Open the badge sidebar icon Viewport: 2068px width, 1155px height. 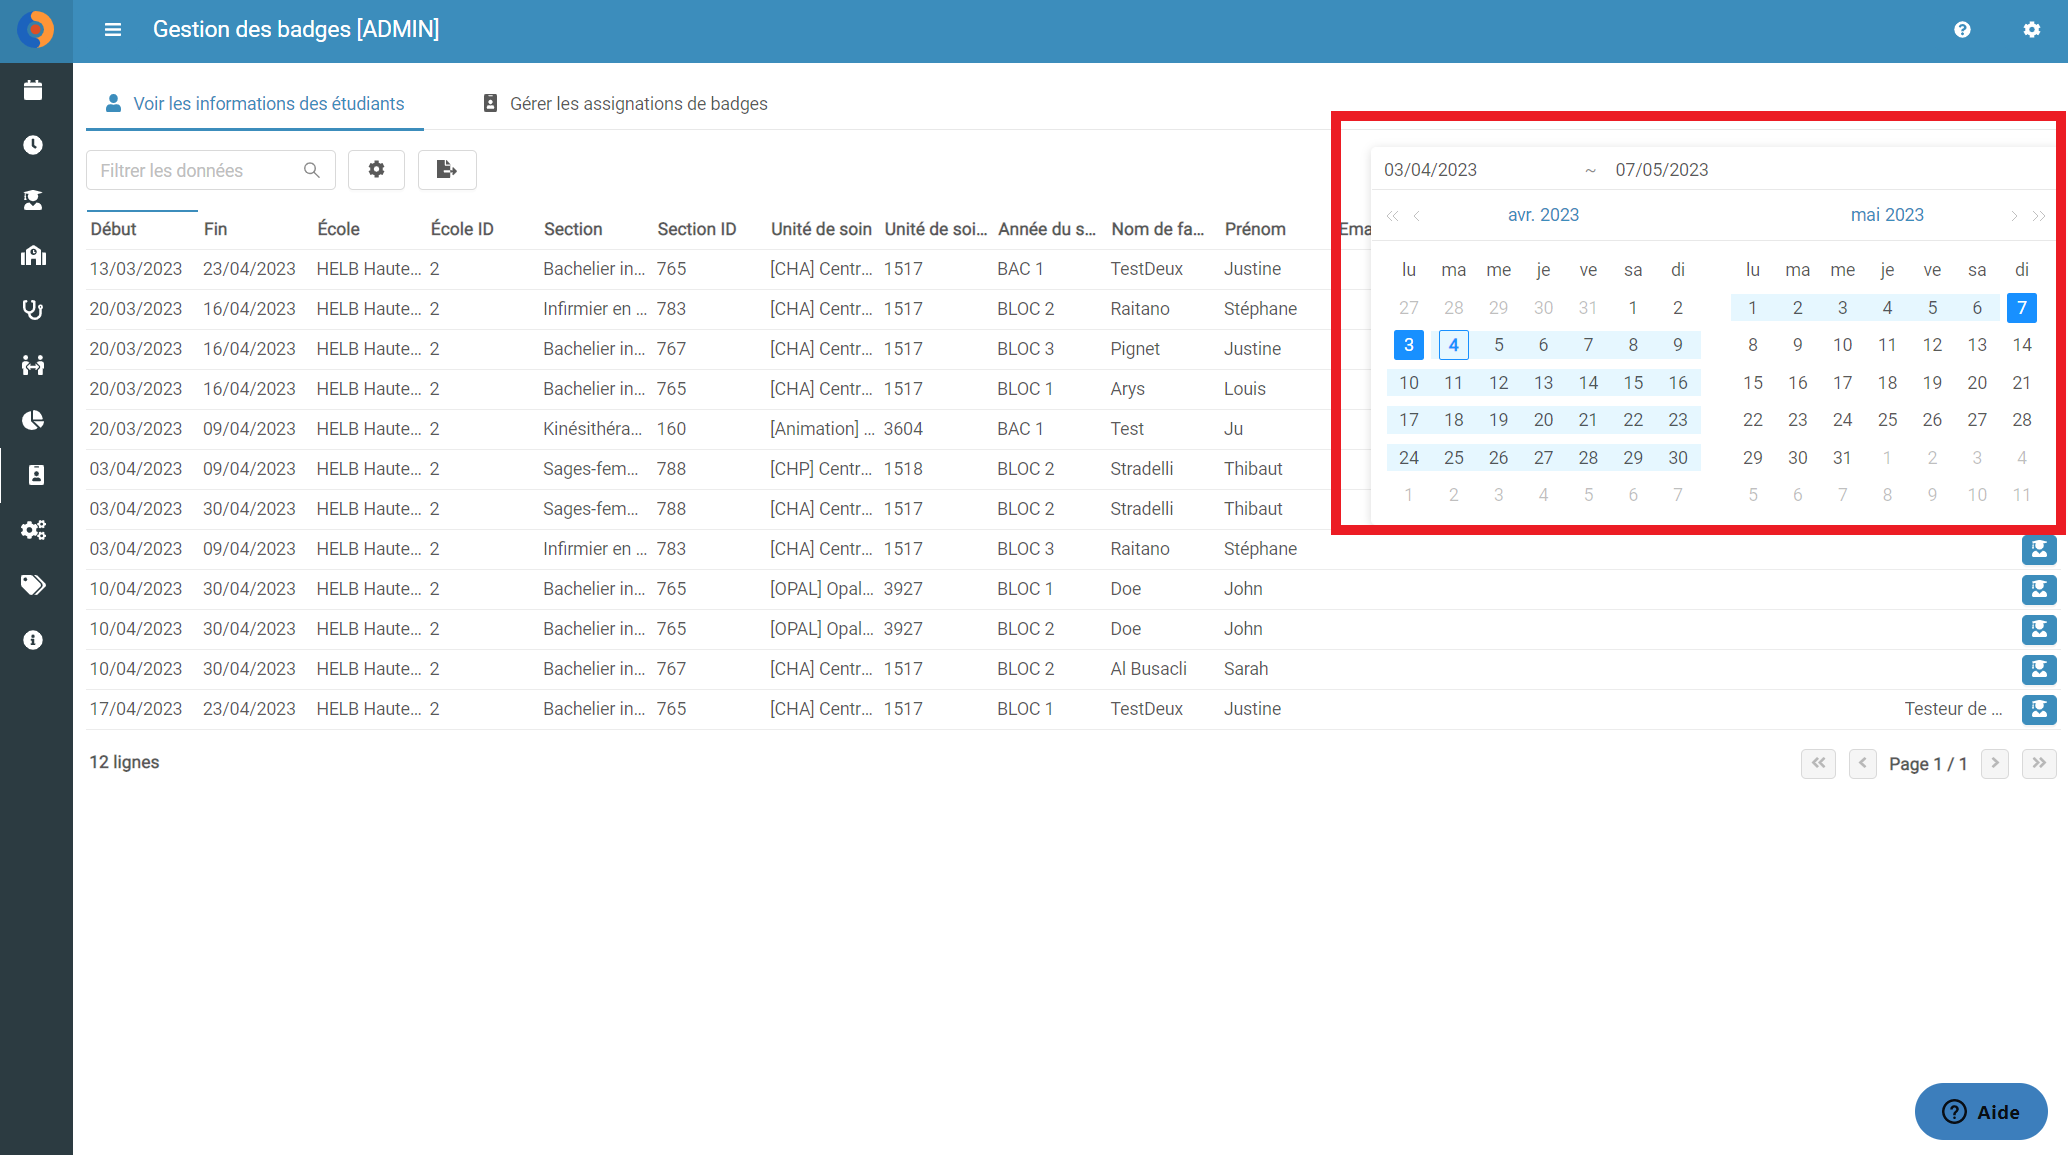(36, 475)
